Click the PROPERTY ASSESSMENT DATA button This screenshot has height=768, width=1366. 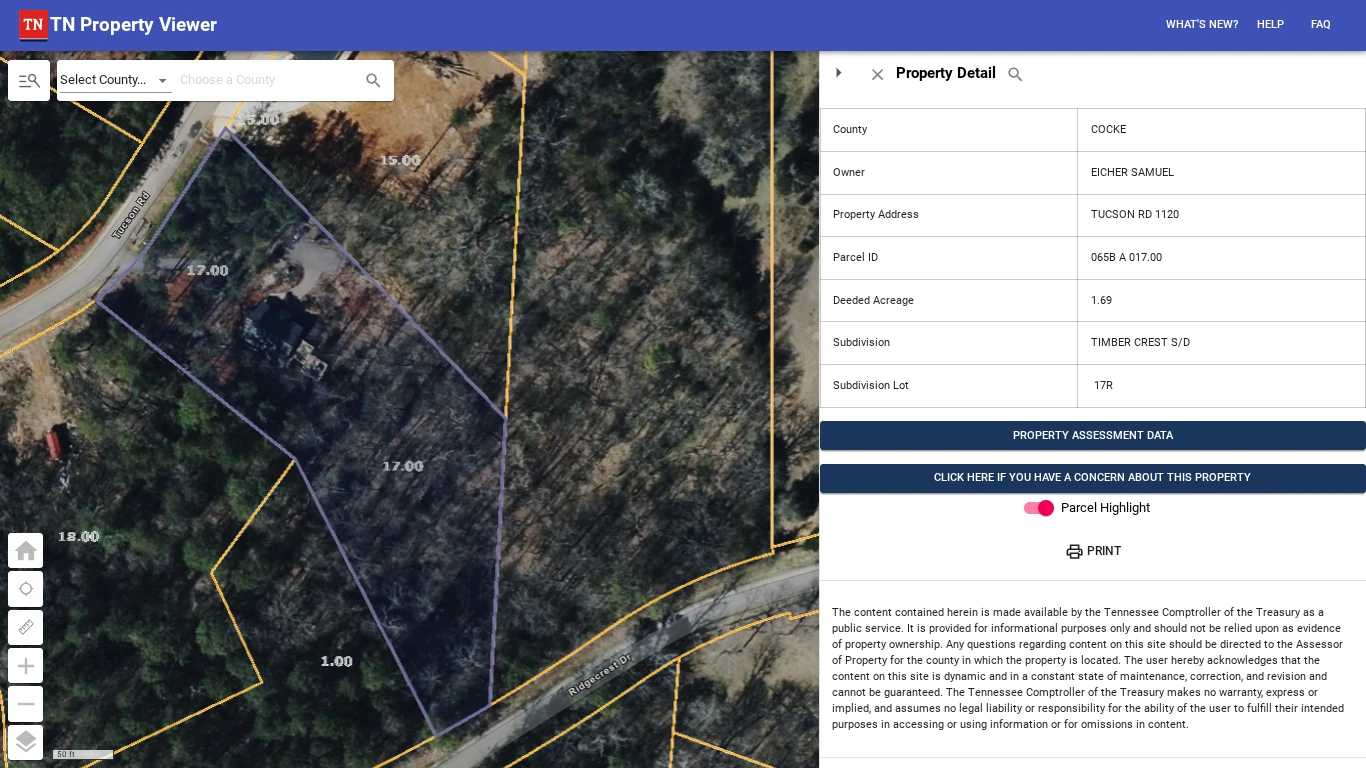pos(1092,435)
